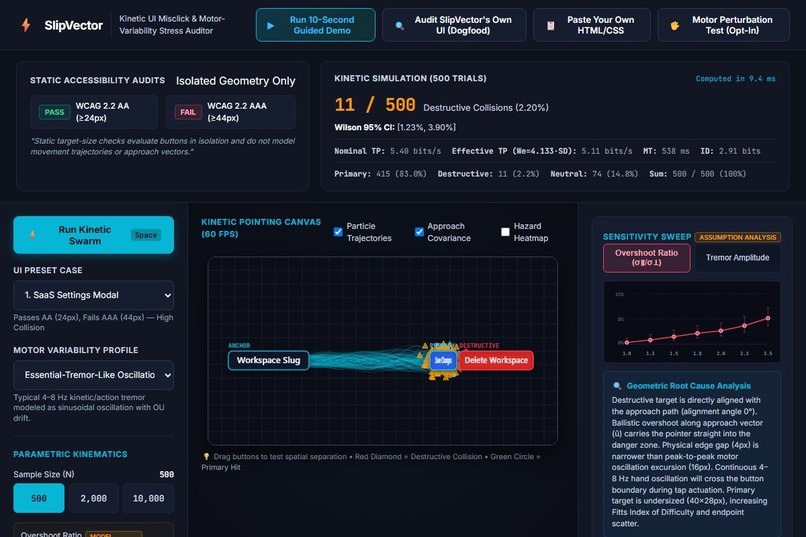The image size is (806, 537).
Task: Open Audit SlipVector's Own UI (Dogfood)
Action: tap(454, 25)
